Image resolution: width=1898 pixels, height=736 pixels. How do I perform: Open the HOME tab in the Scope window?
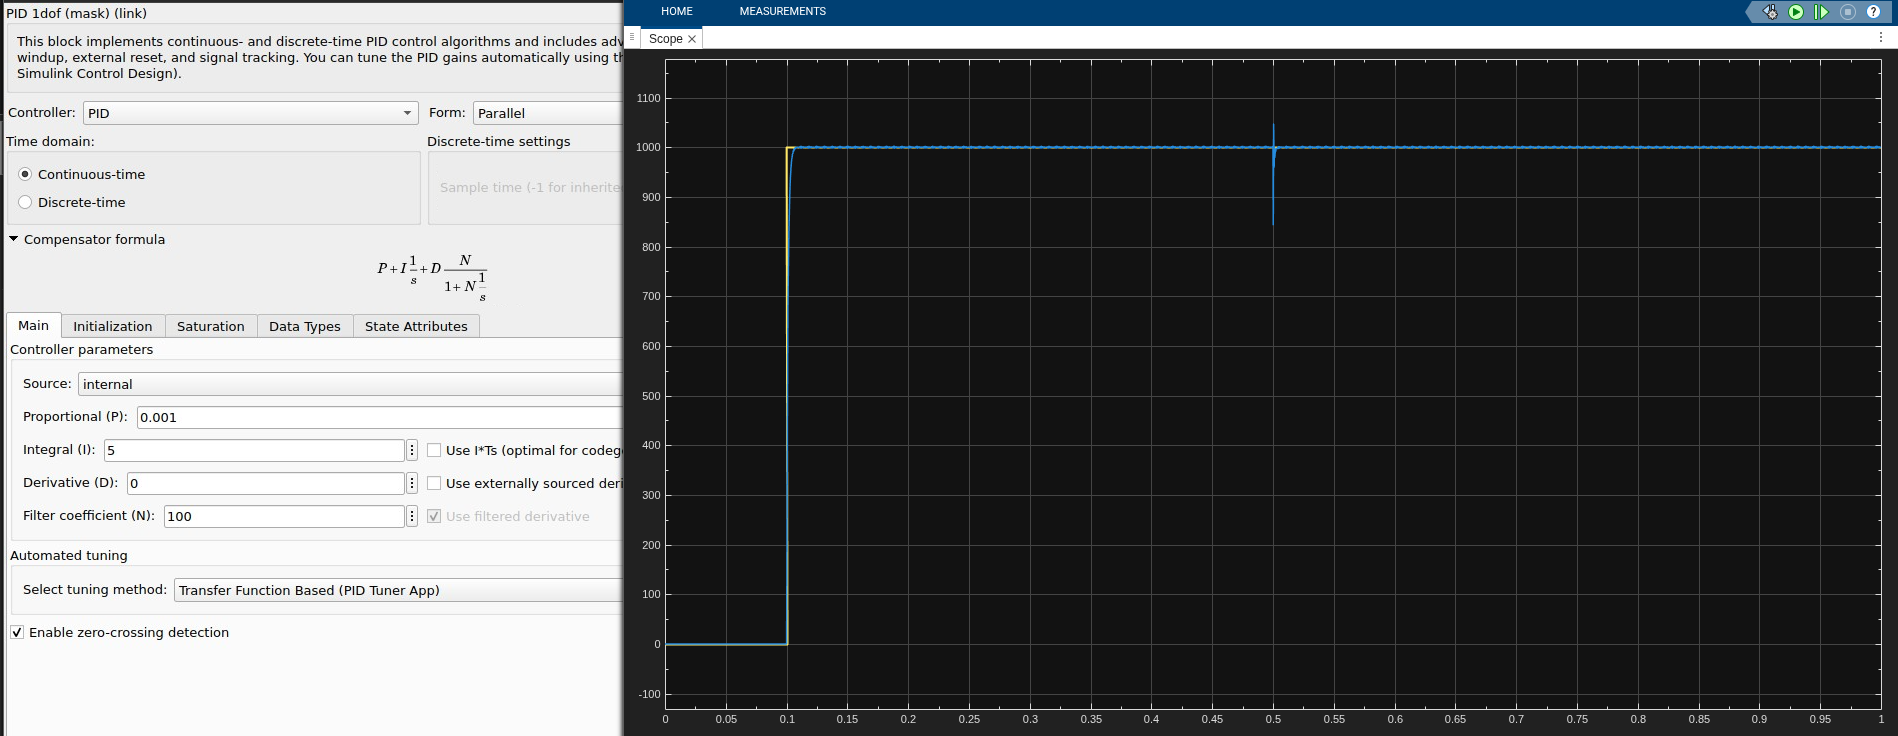(x=677, y=11)
